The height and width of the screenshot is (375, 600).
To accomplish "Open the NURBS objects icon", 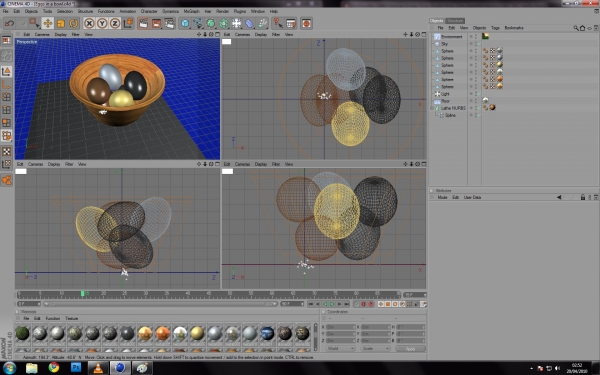I will (x=211, y=23).
